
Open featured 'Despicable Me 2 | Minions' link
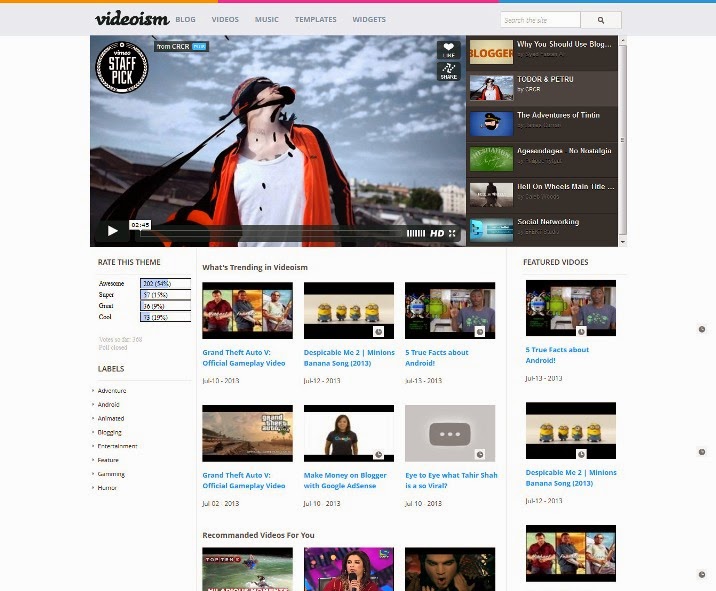tap(571, 478)
